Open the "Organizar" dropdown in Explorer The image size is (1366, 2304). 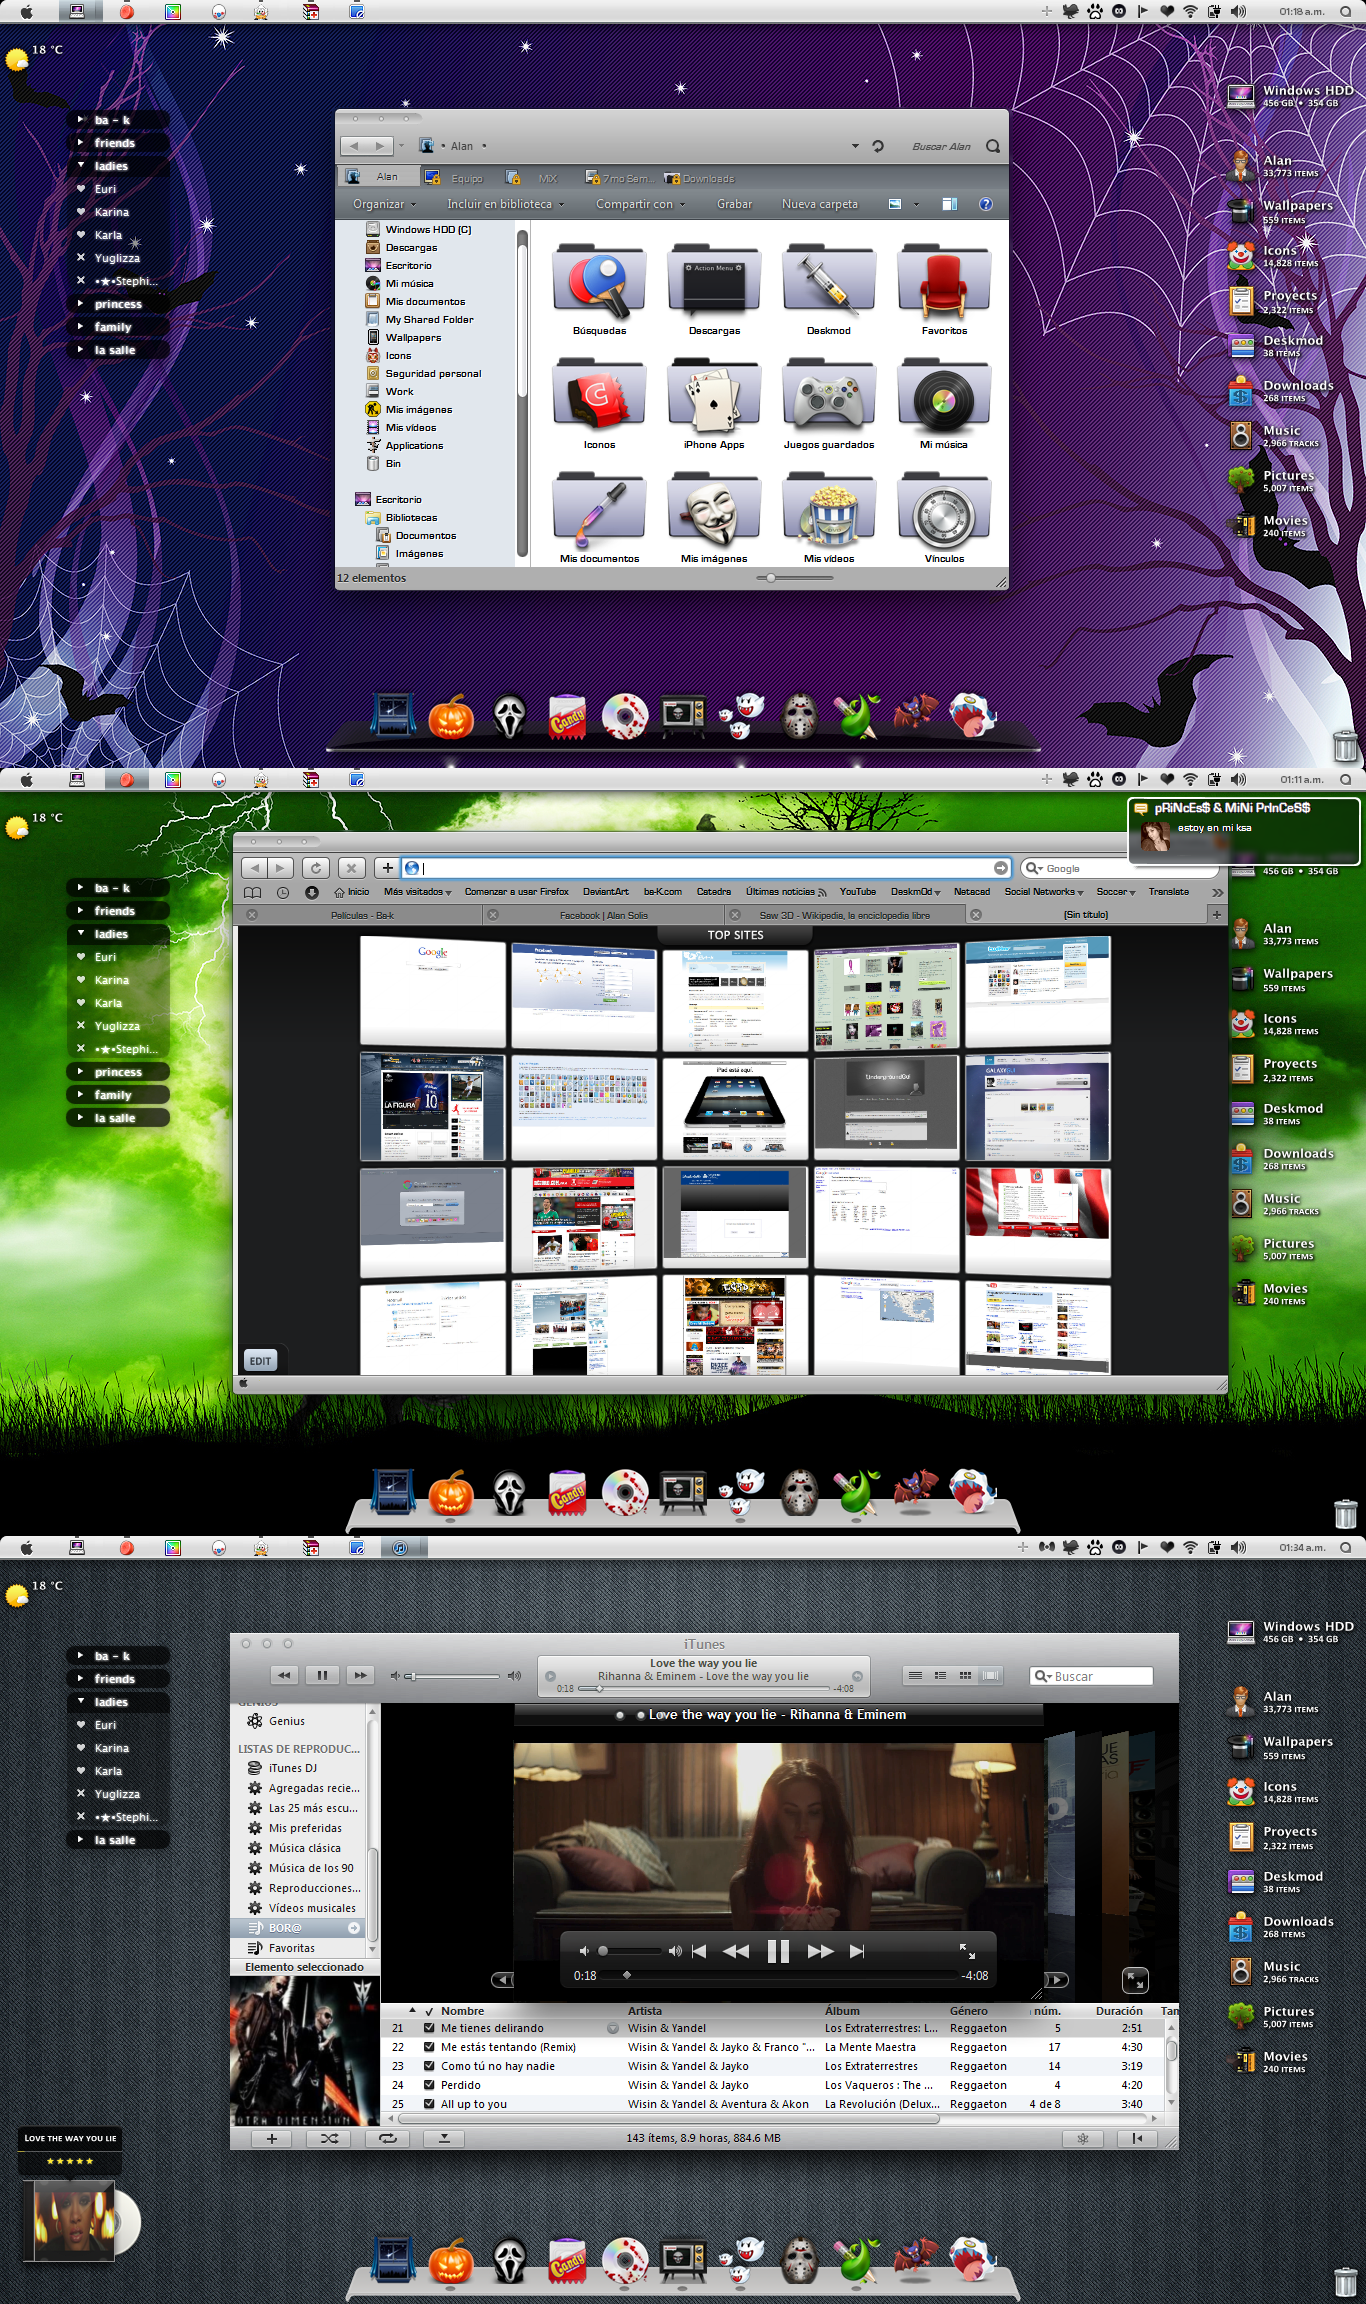click(384, 204)
